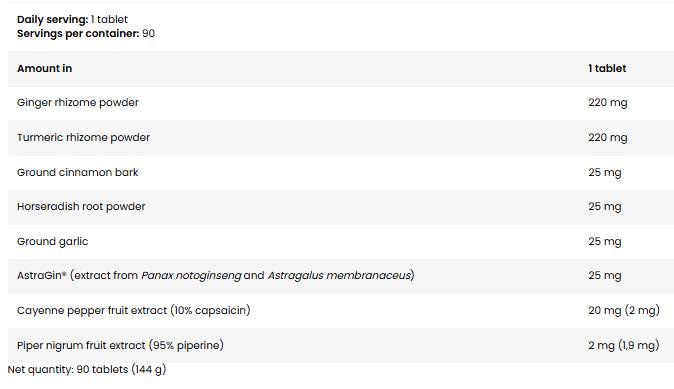674x389 pixels.
Task: Click the AstraGin extract ingredient text
Action: click(216, 276)
